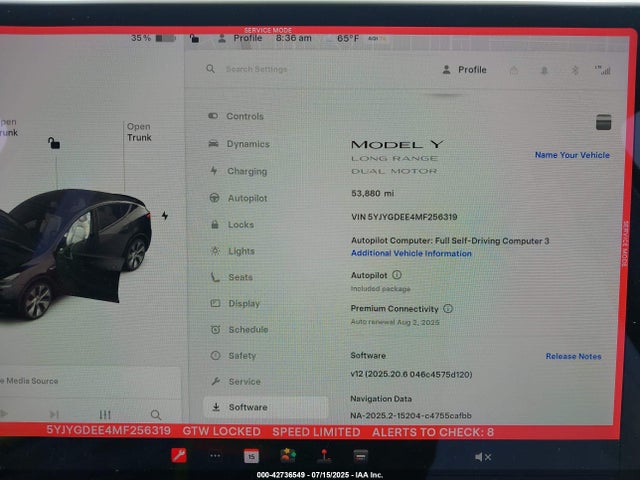Click the Premium Connectivity info icon
The width and height of the screenshot is (640, 480).
[x=448, y=309]
